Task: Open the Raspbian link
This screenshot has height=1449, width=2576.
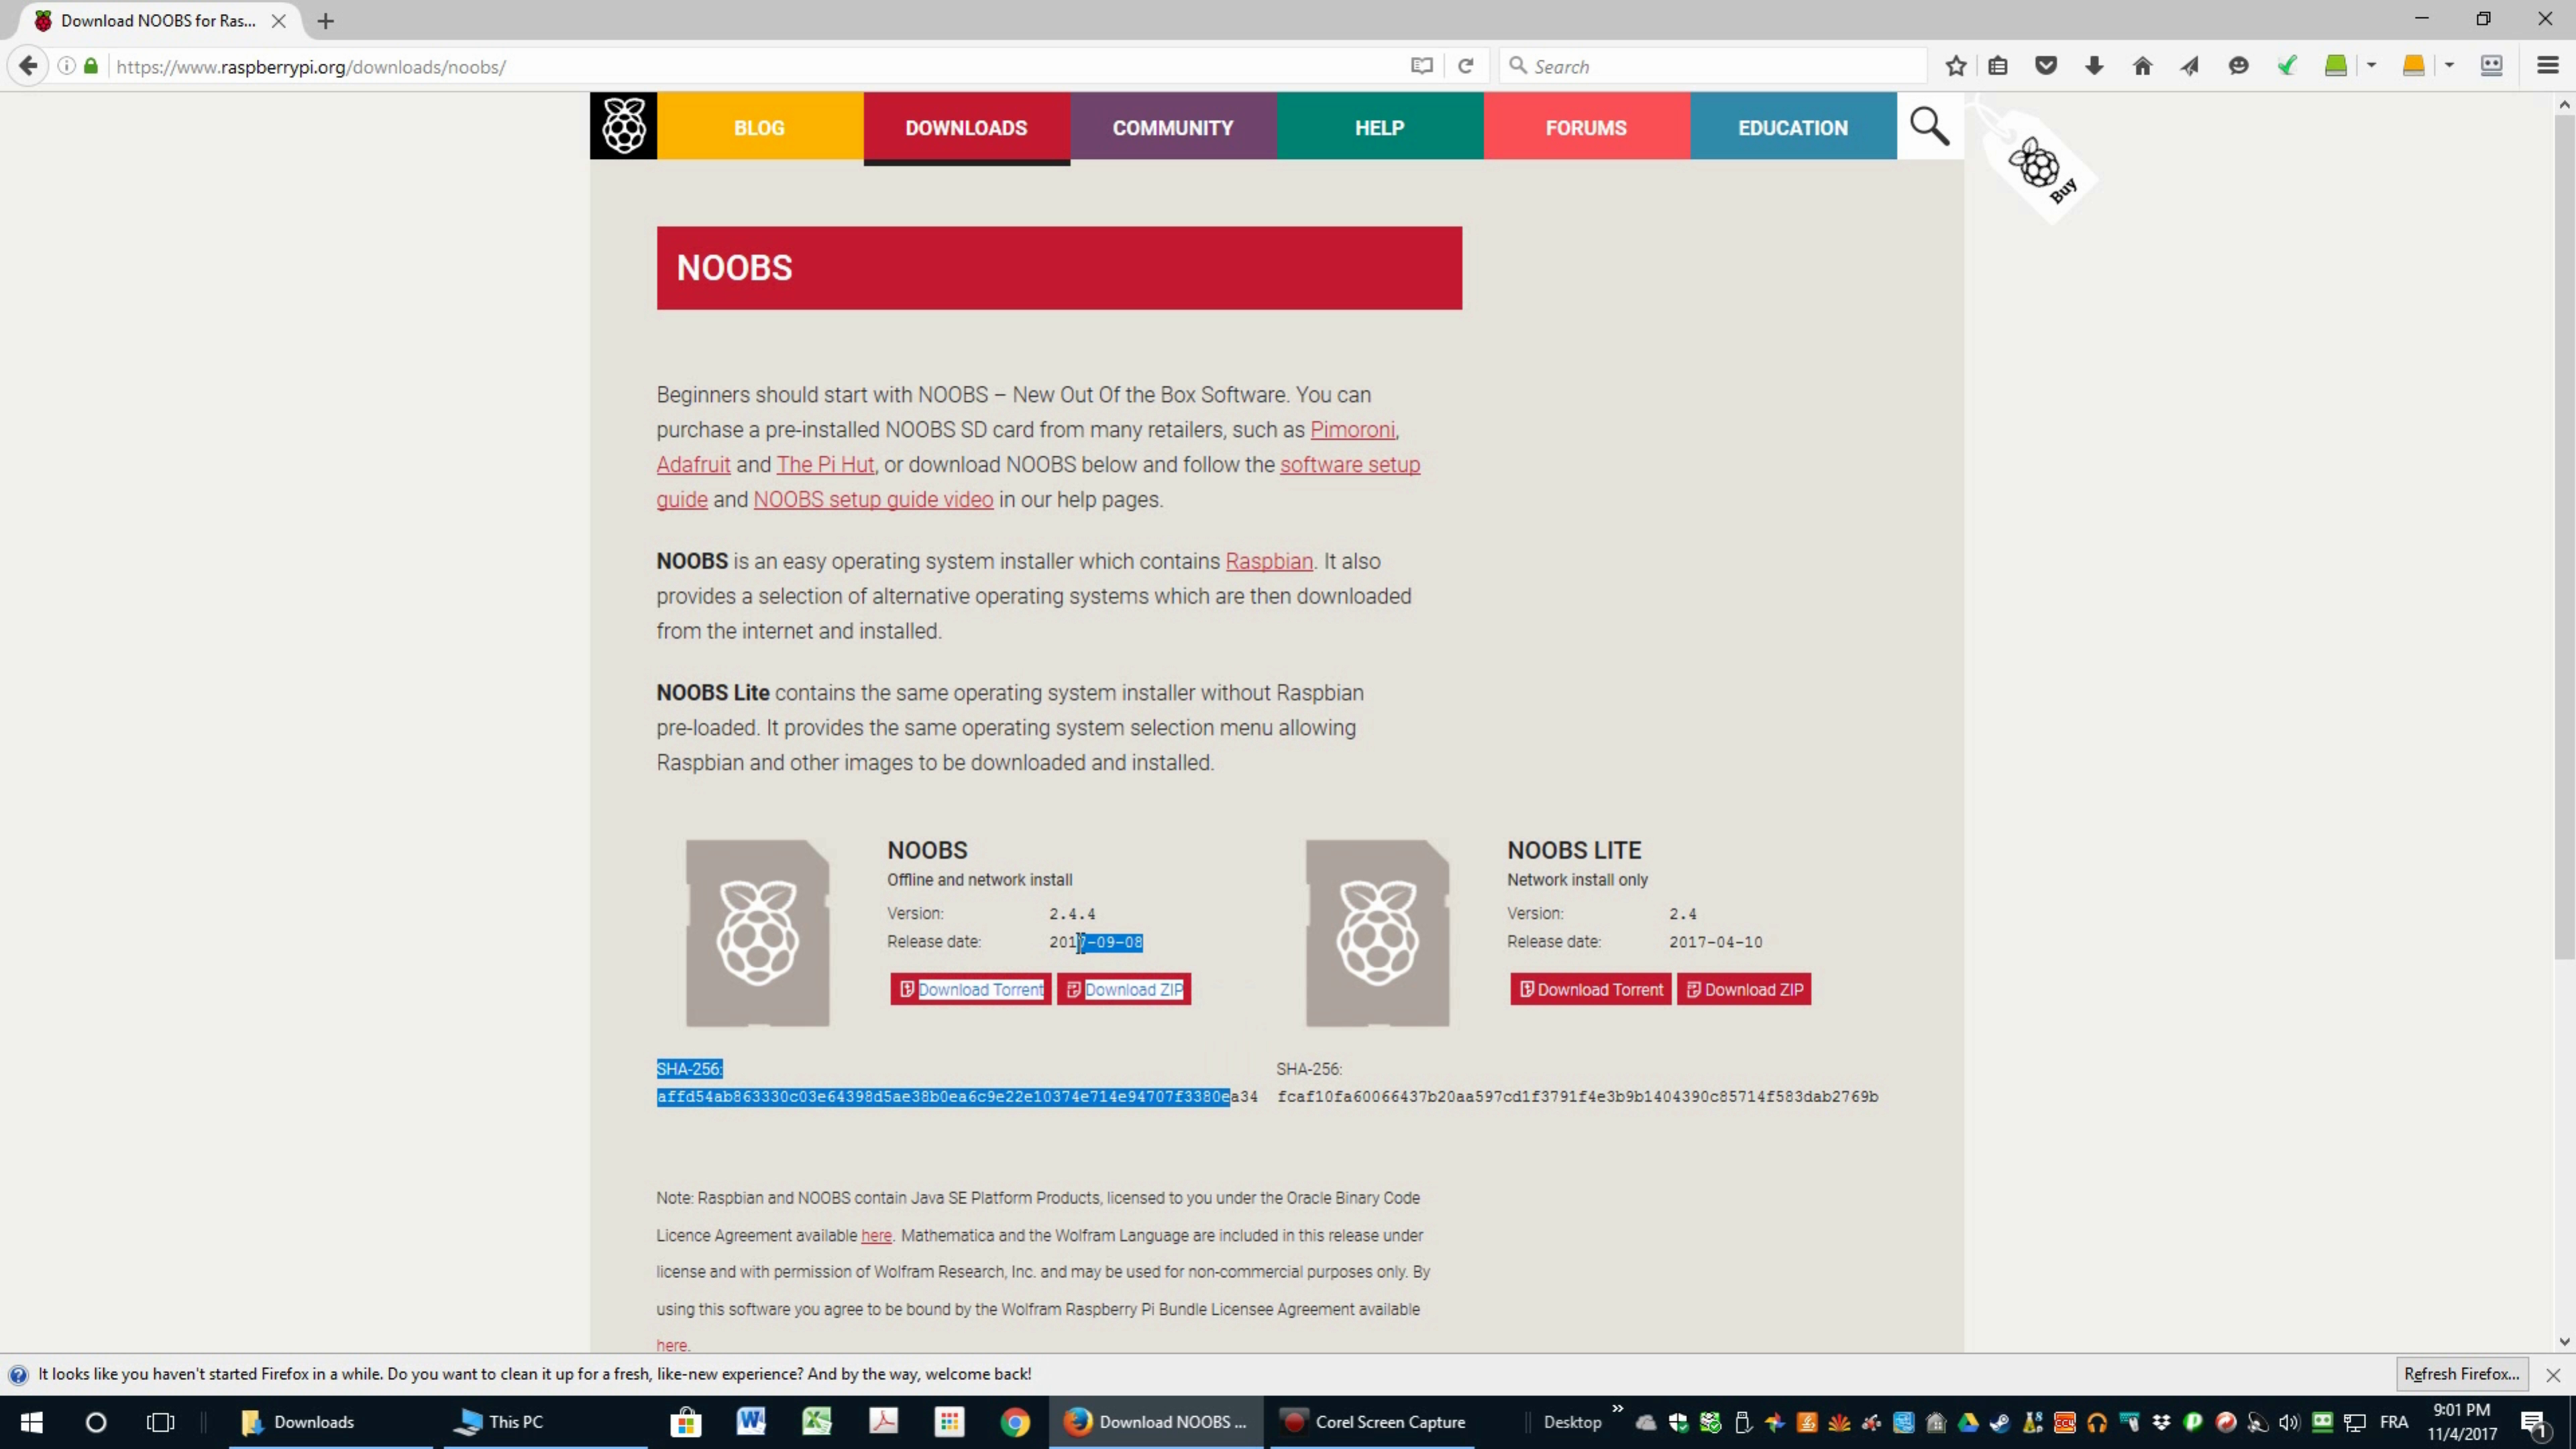Action: [1269, 562]
